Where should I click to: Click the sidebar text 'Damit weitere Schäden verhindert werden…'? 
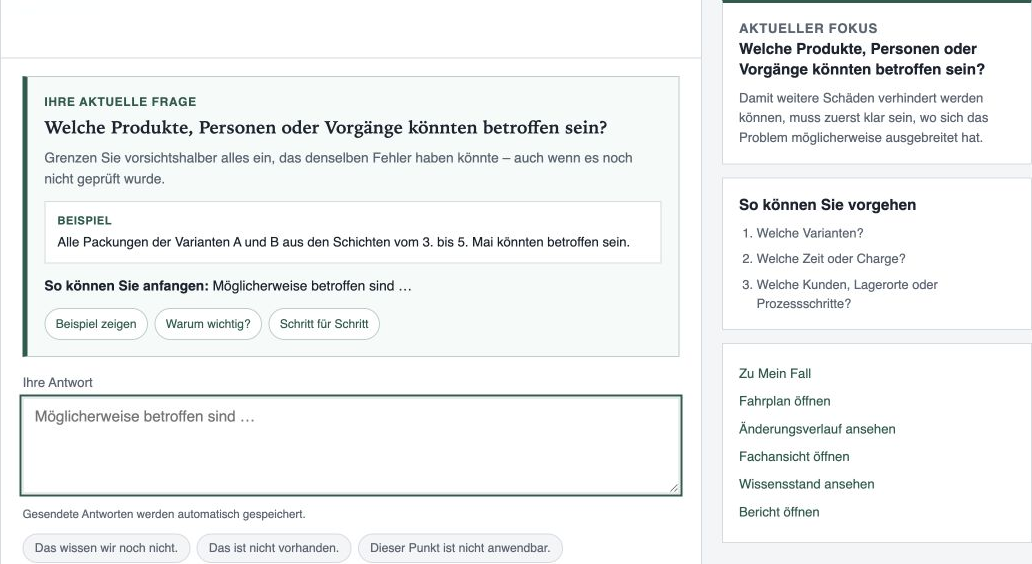click(x=864, y=118)
